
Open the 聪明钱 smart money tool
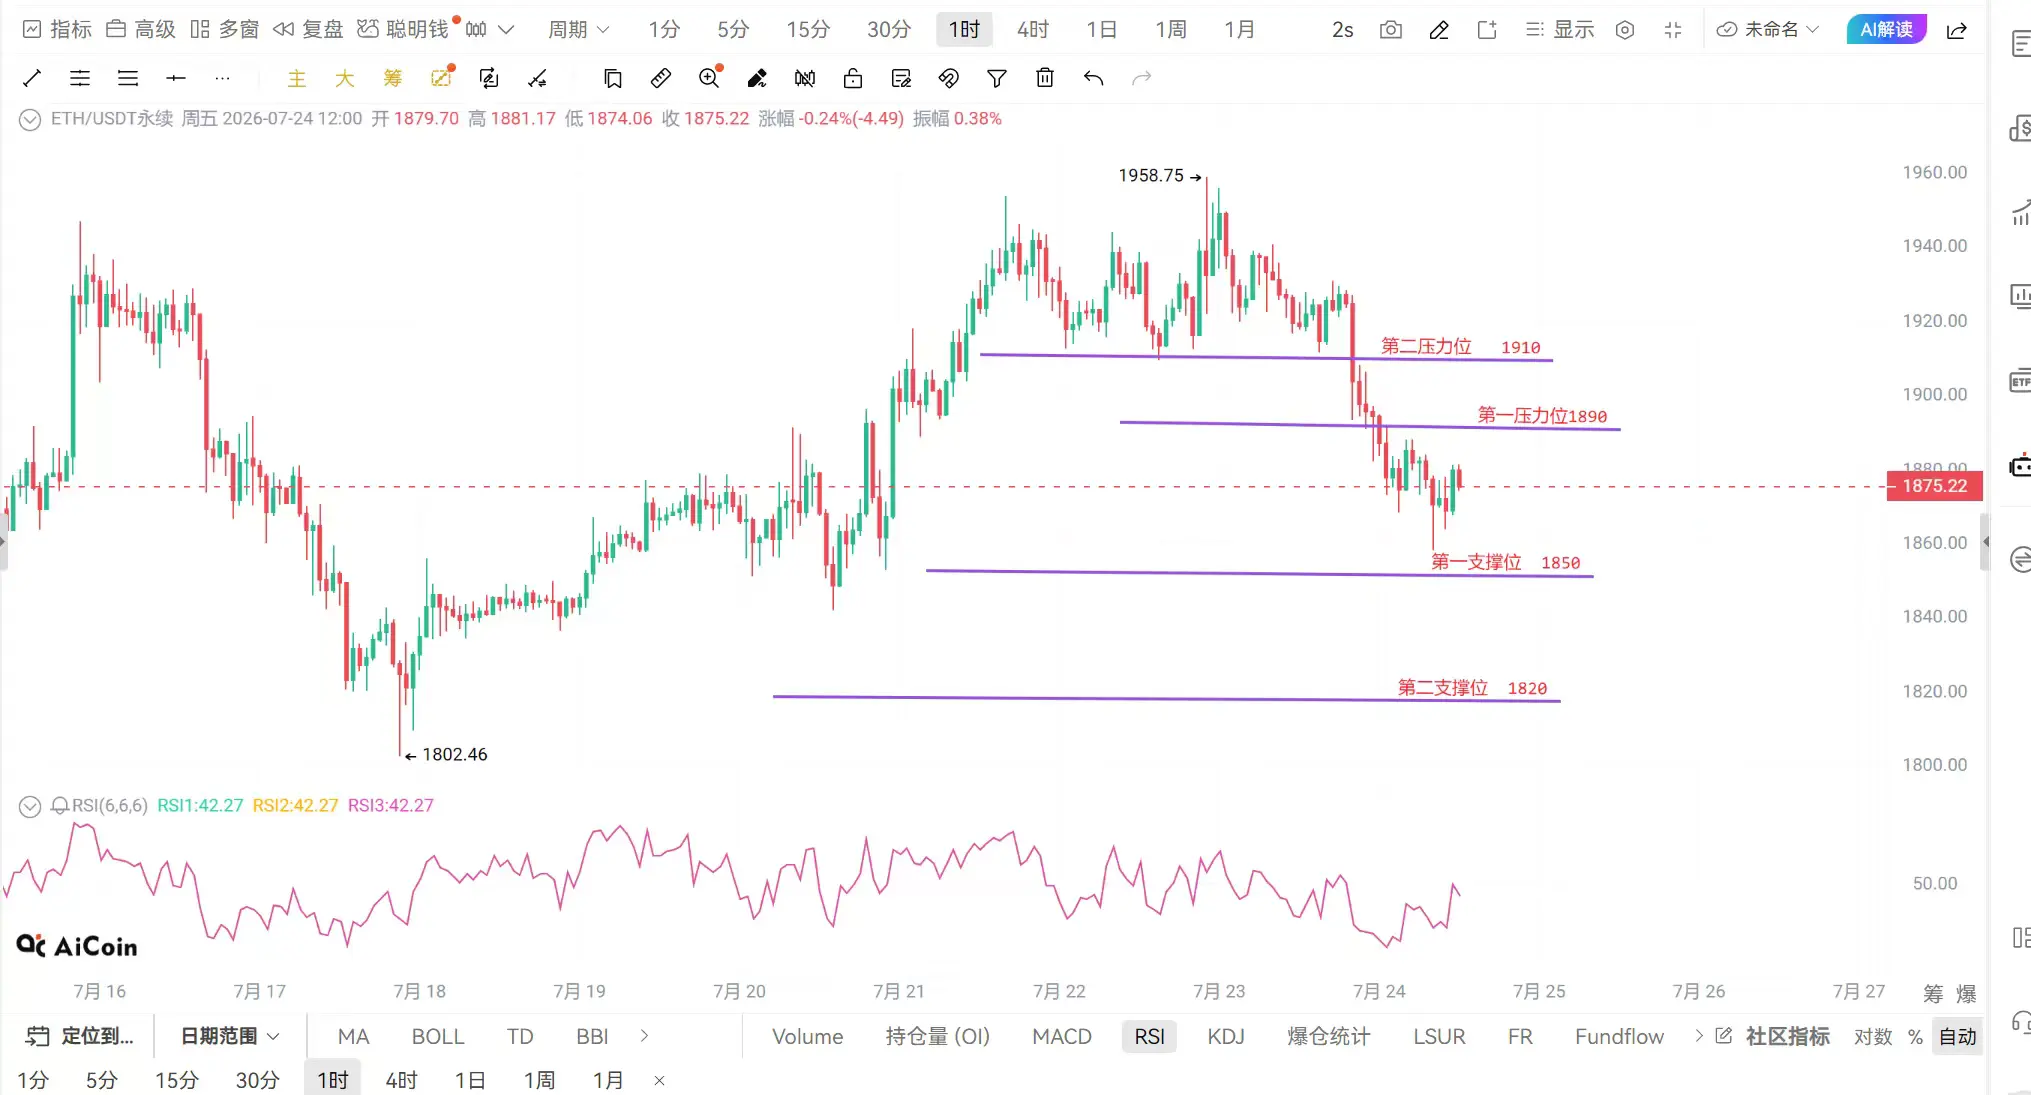point(404,30)
